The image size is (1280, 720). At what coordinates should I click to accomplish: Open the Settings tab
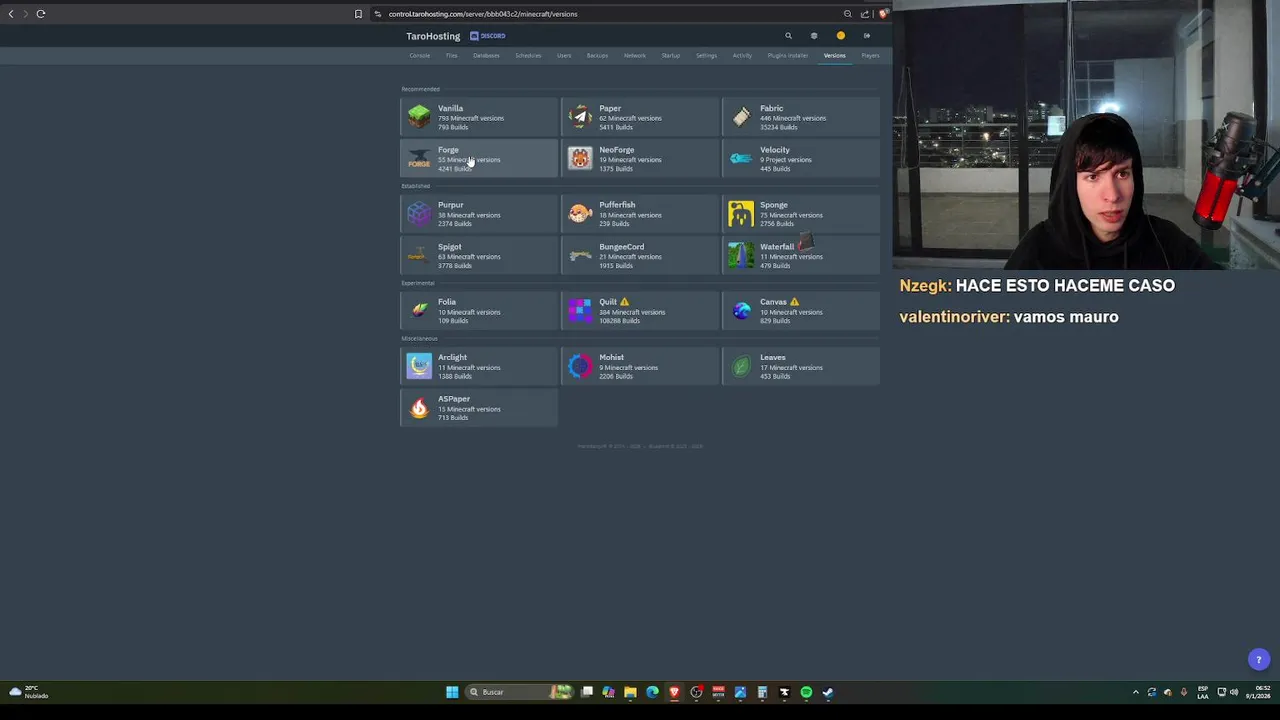(x=706, y=56)
